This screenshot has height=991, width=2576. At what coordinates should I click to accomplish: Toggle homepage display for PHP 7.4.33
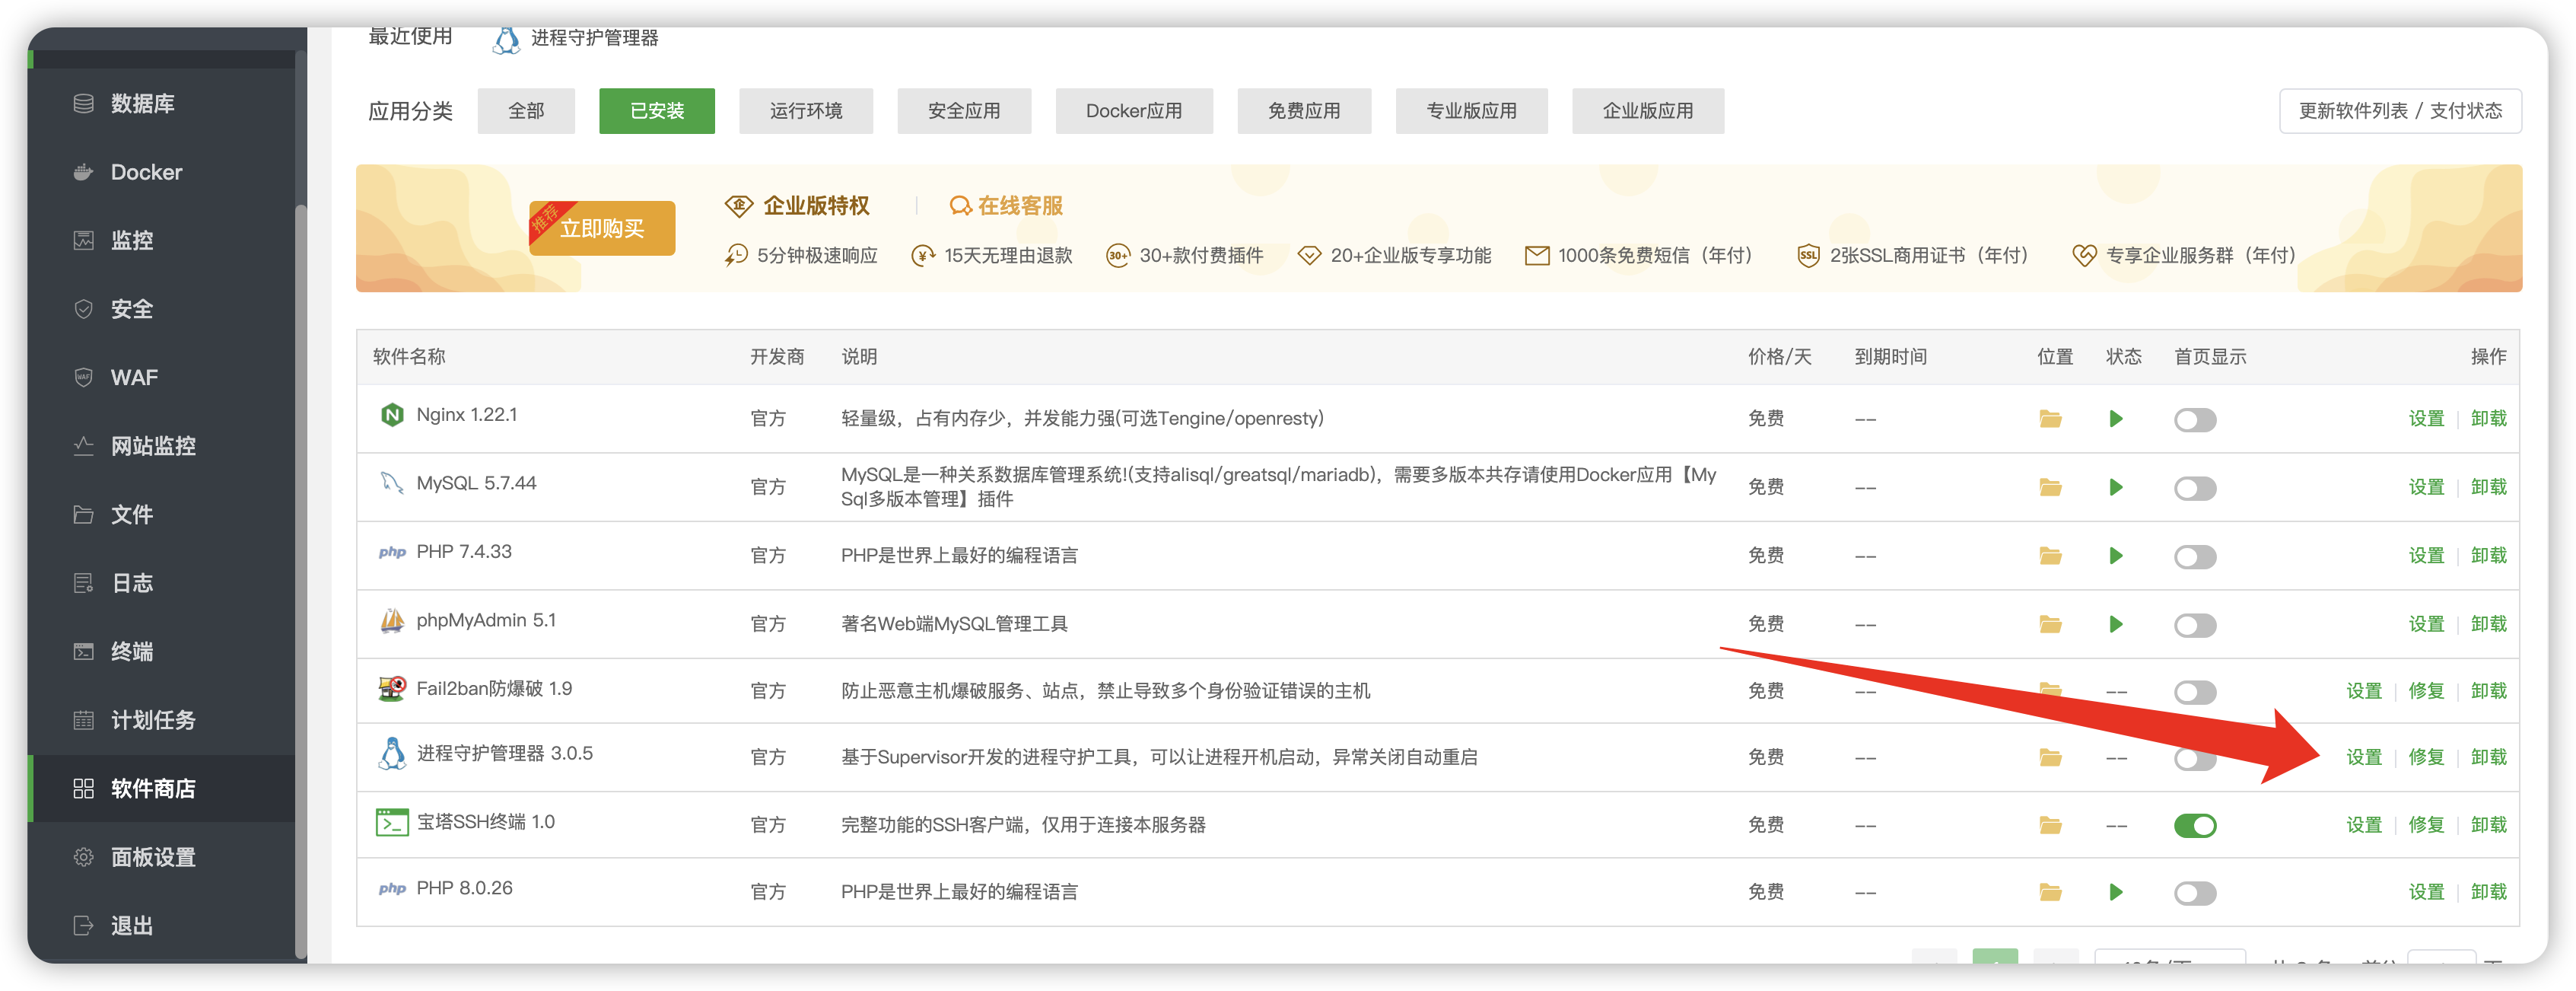click(2195, 557)
